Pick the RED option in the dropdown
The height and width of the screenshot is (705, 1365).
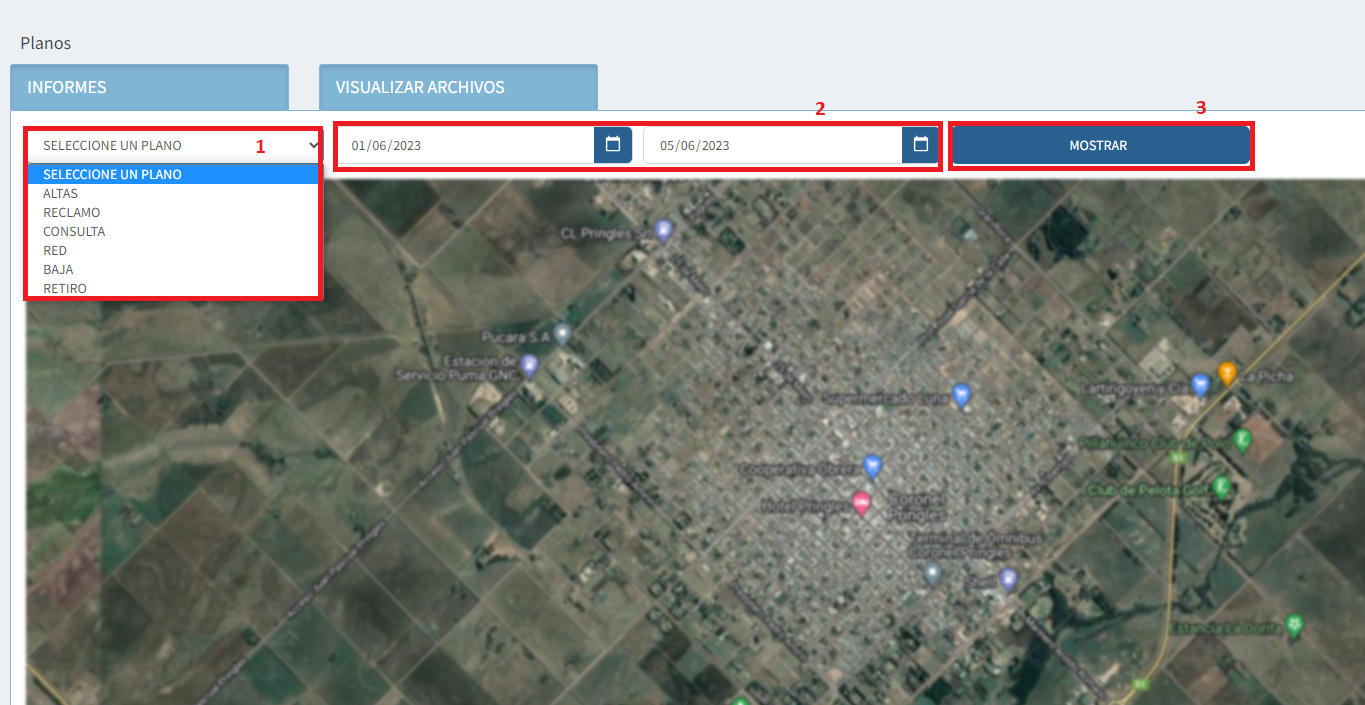(x=55, y=251)
